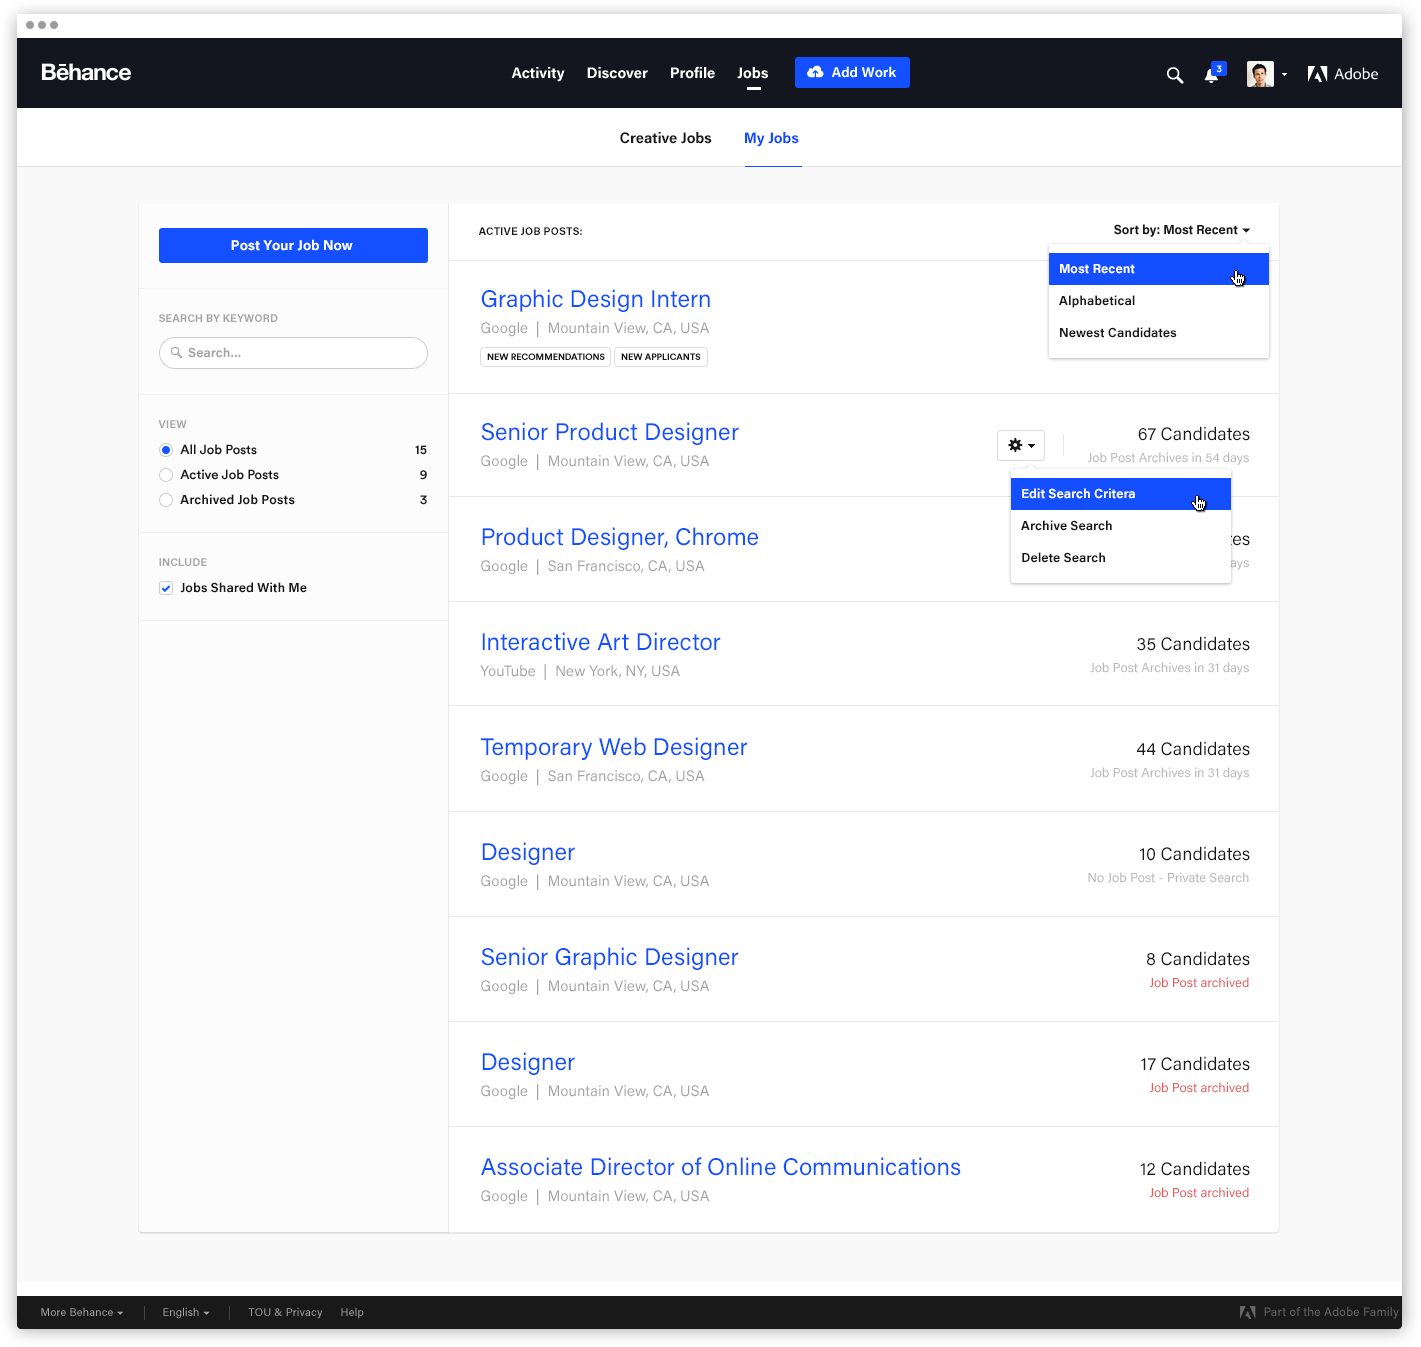Switch to My Jobs tab

771,138
